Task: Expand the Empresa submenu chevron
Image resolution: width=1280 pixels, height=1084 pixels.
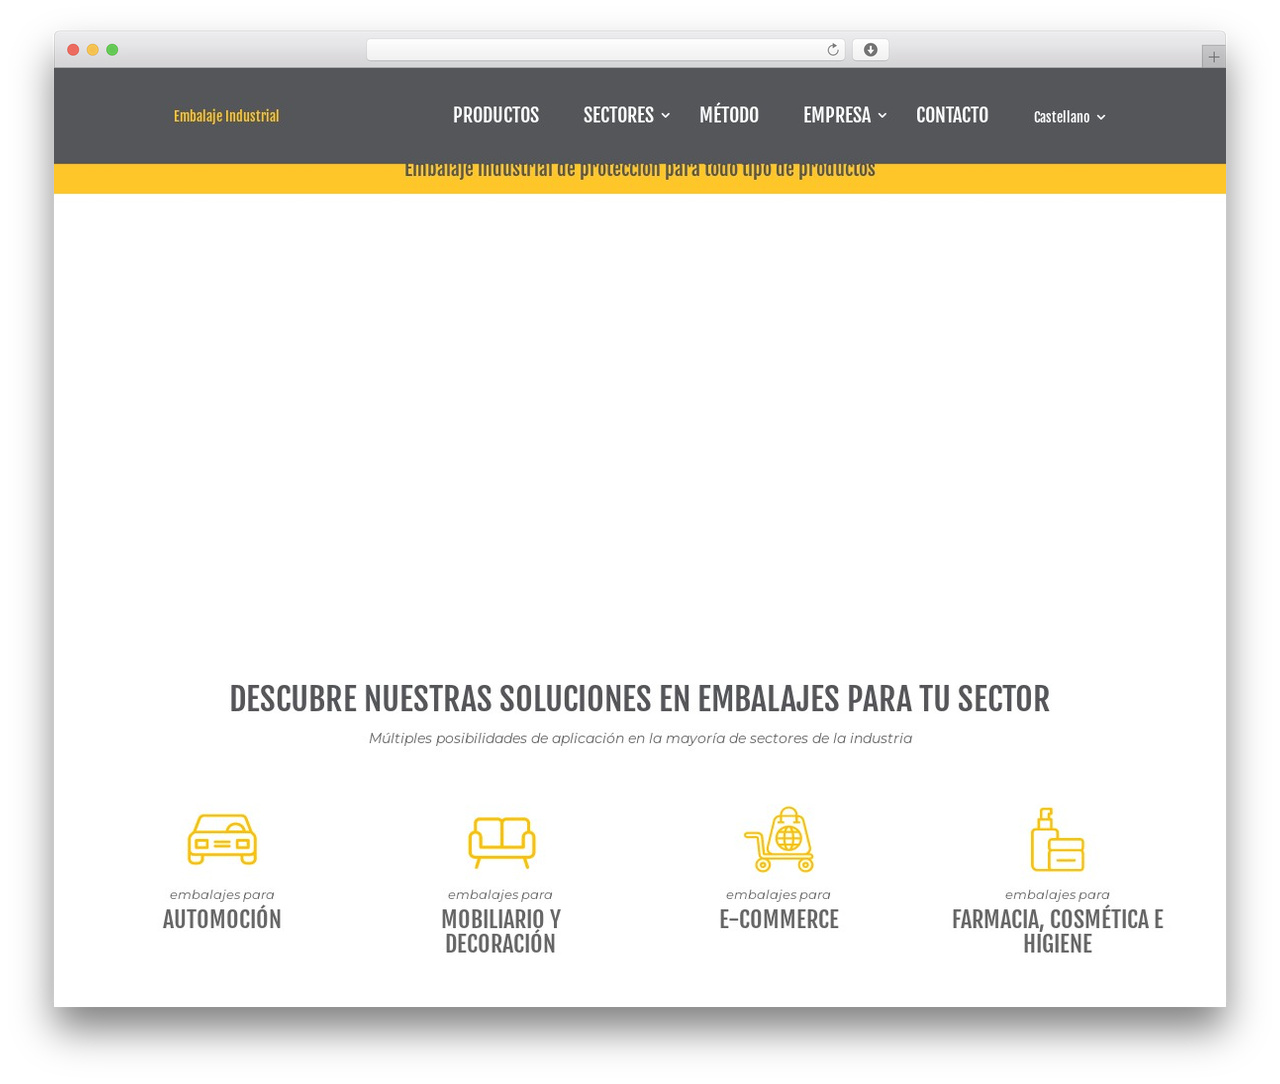Action: point(882,116)
